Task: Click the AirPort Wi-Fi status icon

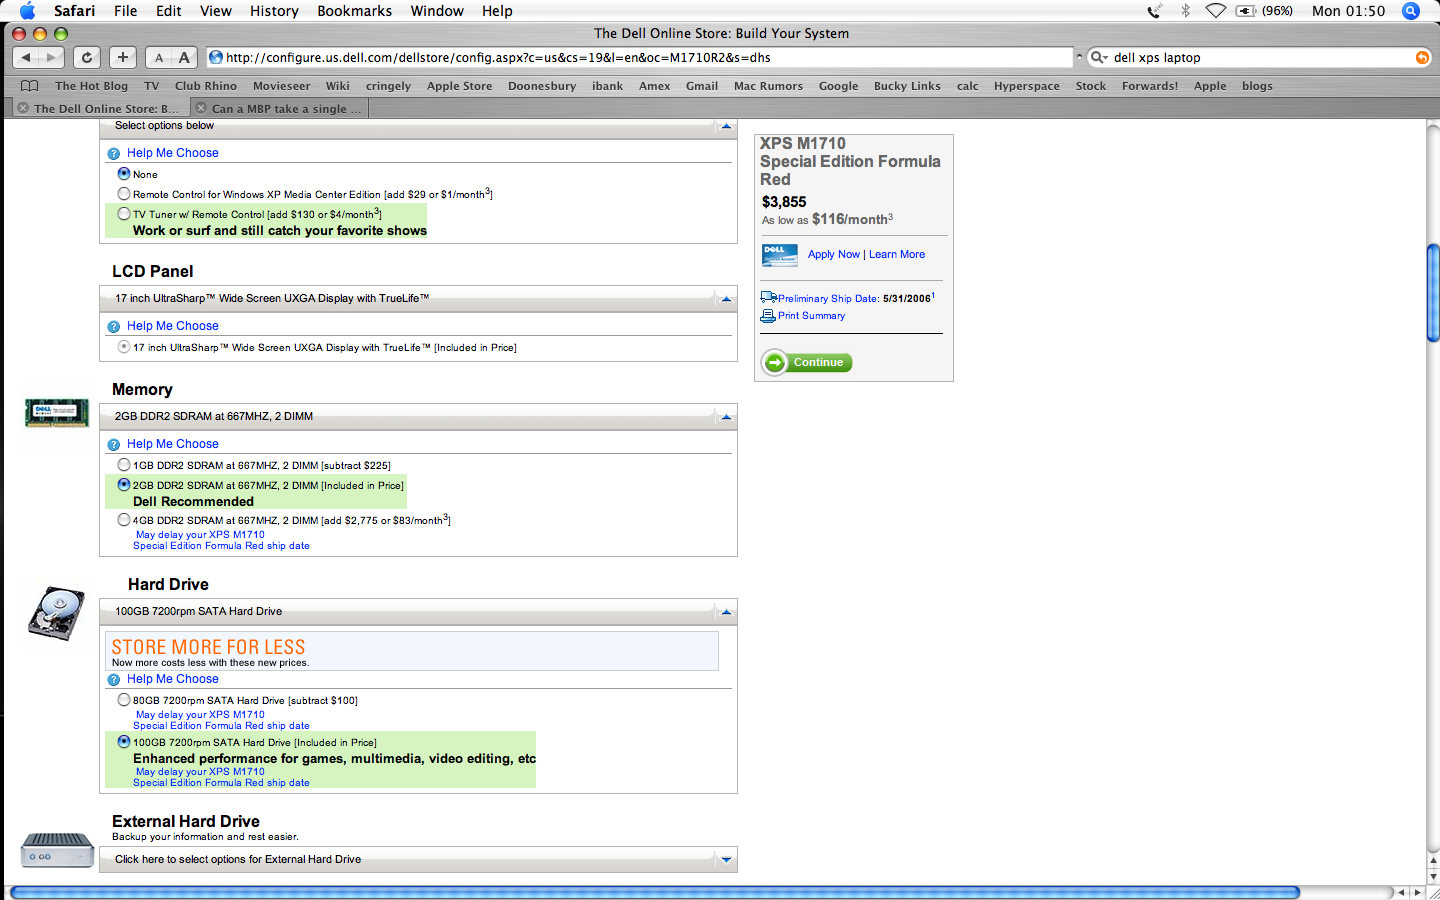Action: coord(1216,11)
